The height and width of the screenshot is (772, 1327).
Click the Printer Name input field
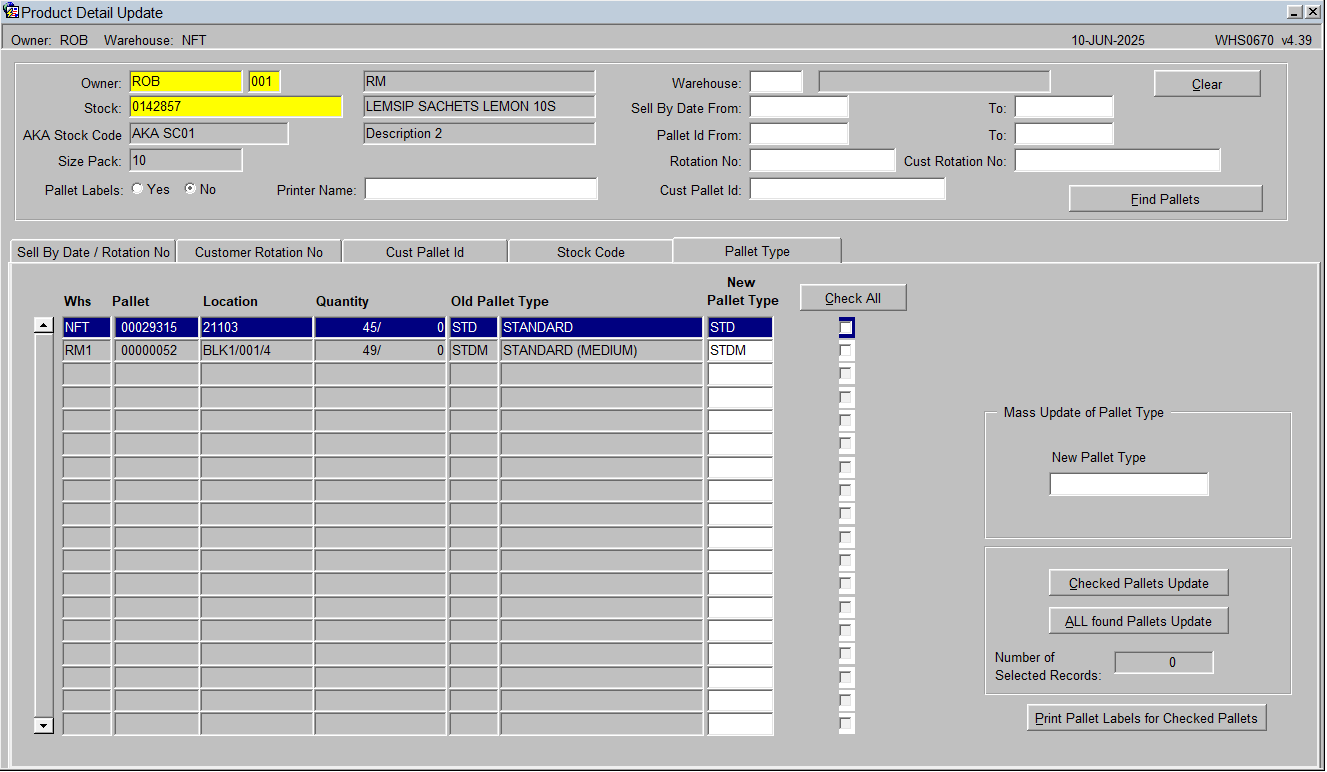point(481,189)
